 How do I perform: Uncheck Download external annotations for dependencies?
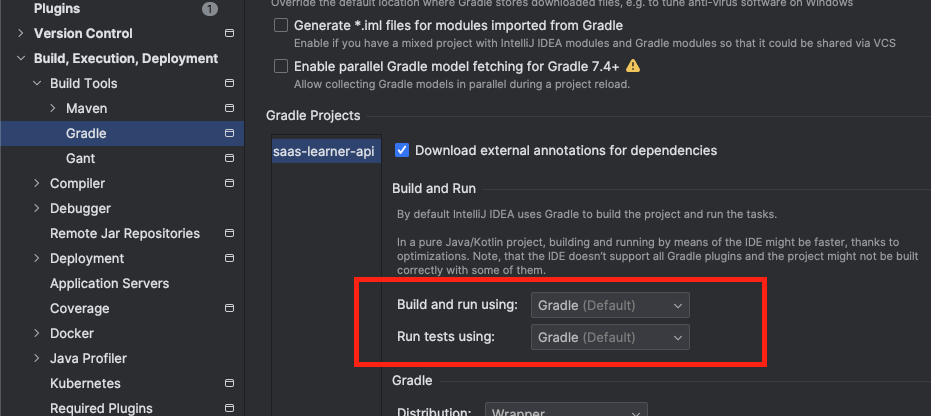(402, 150)
